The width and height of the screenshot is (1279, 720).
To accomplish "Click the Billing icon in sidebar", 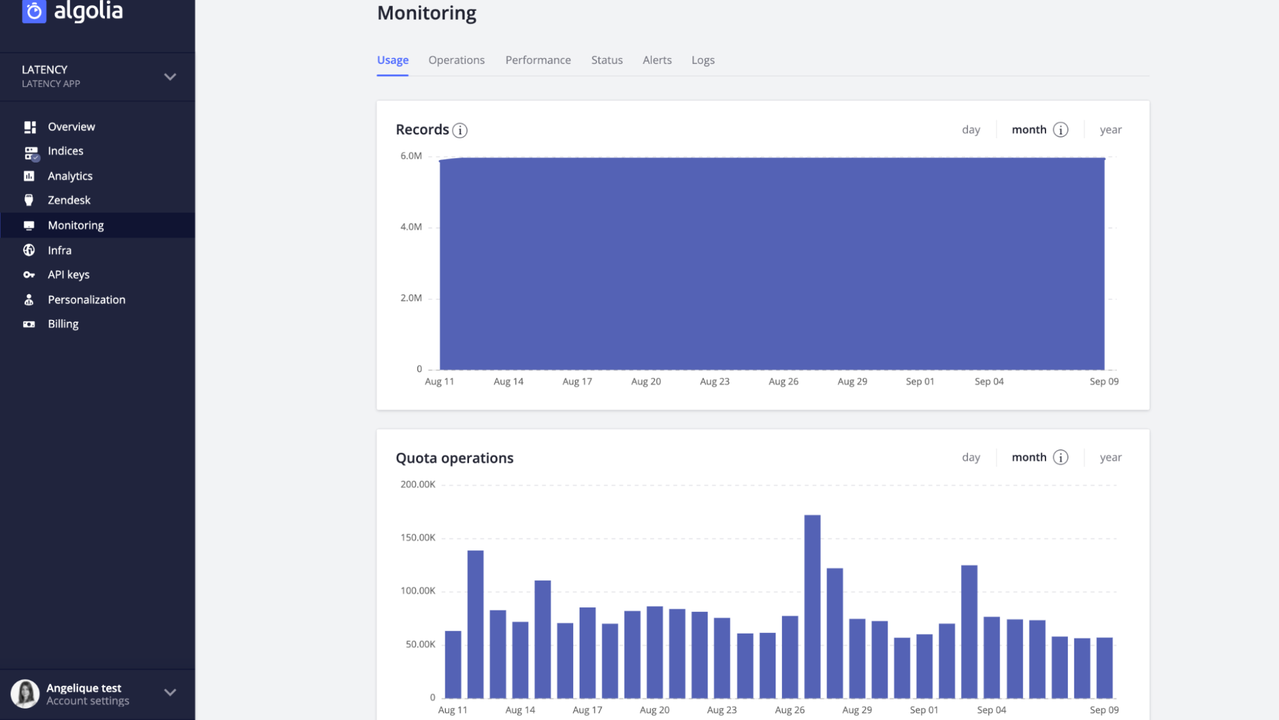I will point(29,324).
